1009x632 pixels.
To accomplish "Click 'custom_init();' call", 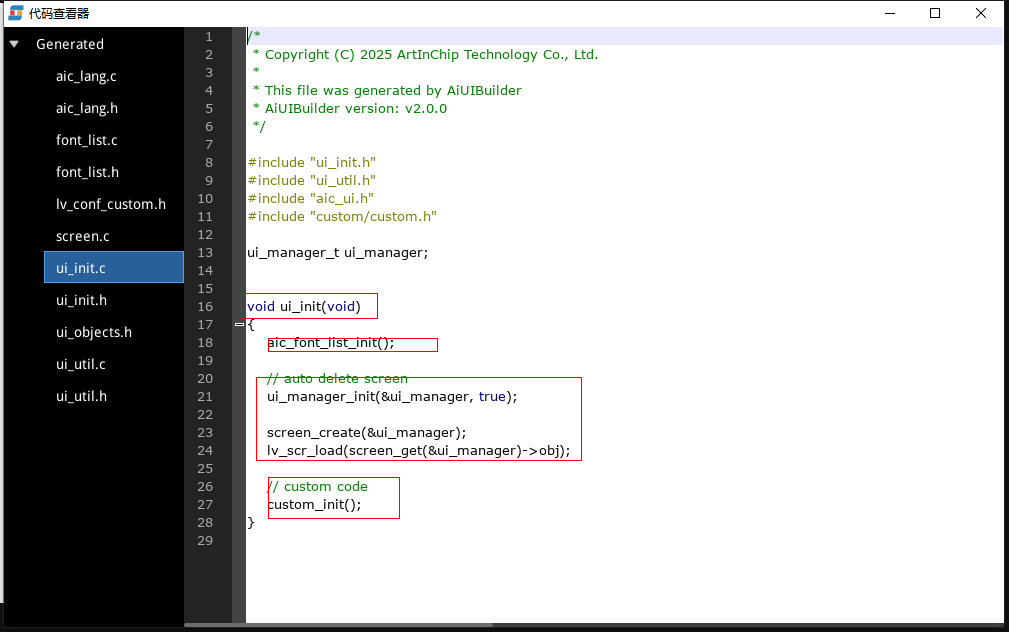I will [x=314, y=505].
